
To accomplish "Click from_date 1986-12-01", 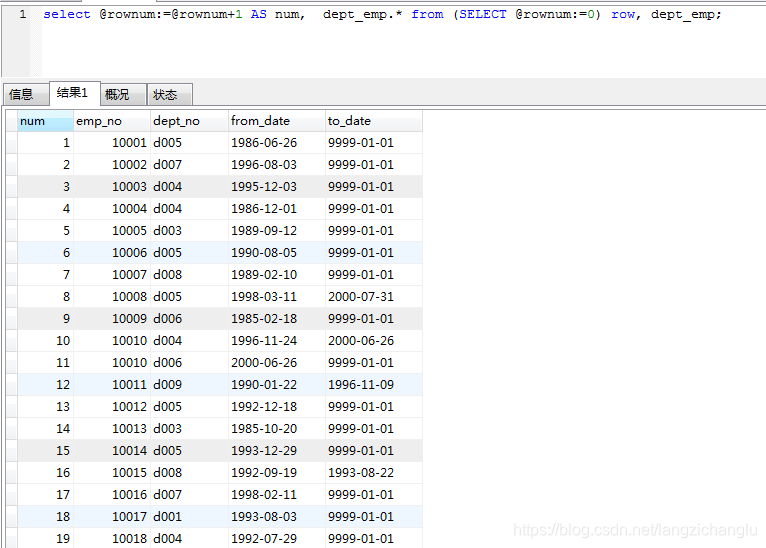I will click(x=277, y=209).
